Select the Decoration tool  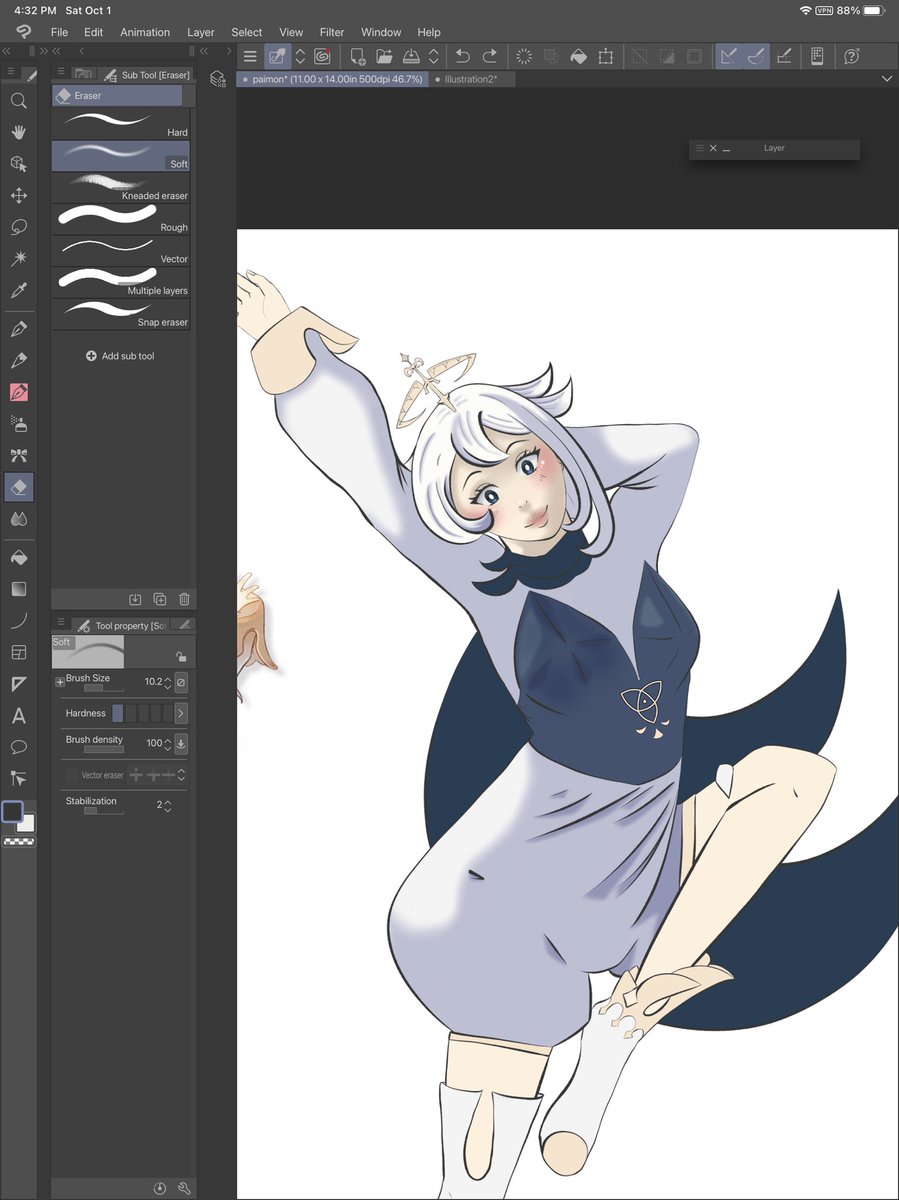pos(18,456)
